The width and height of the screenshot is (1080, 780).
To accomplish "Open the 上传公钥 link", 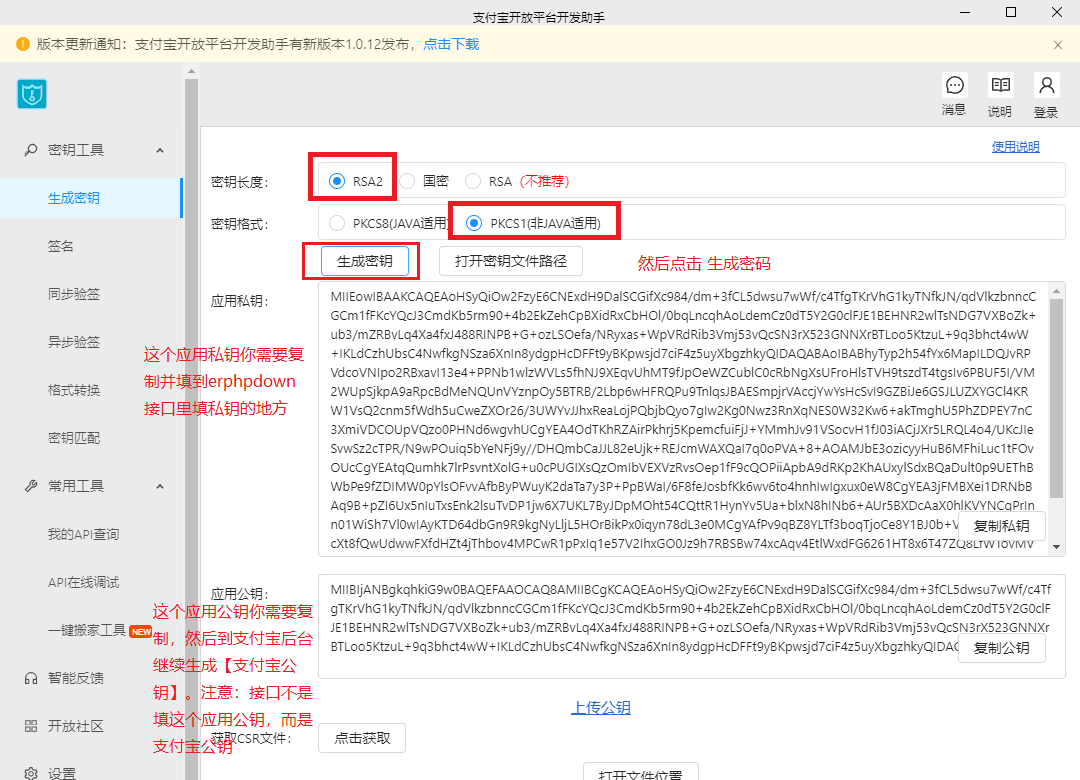I will [601, 708].
